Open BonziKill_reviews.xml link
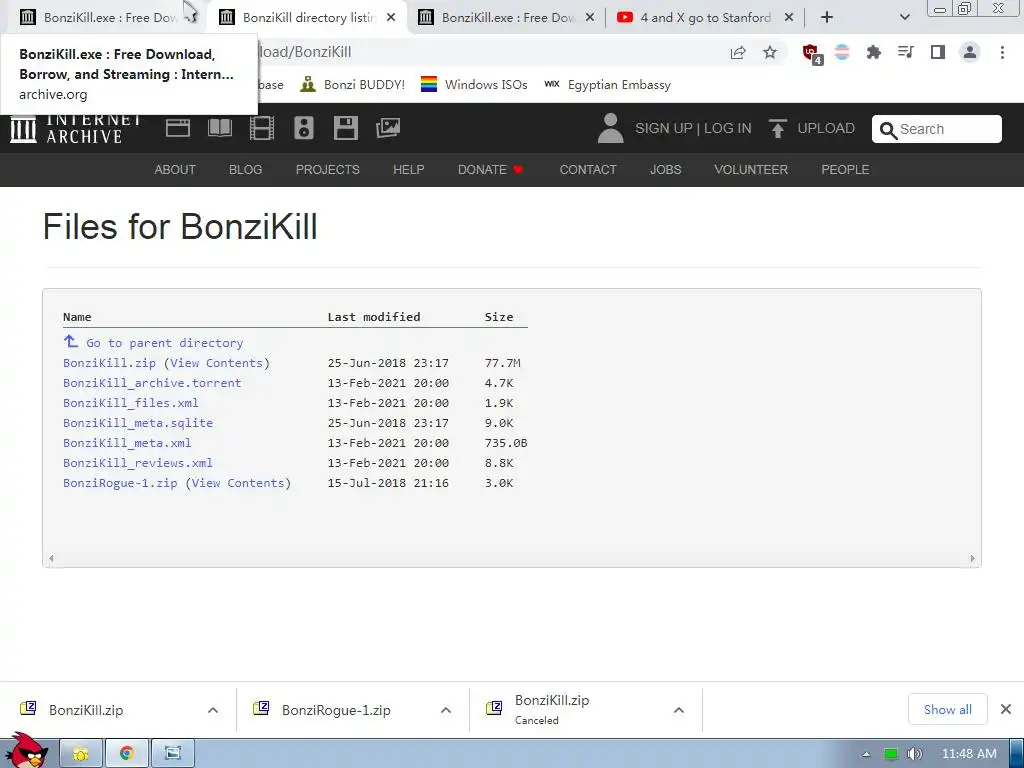 (138, 463)
